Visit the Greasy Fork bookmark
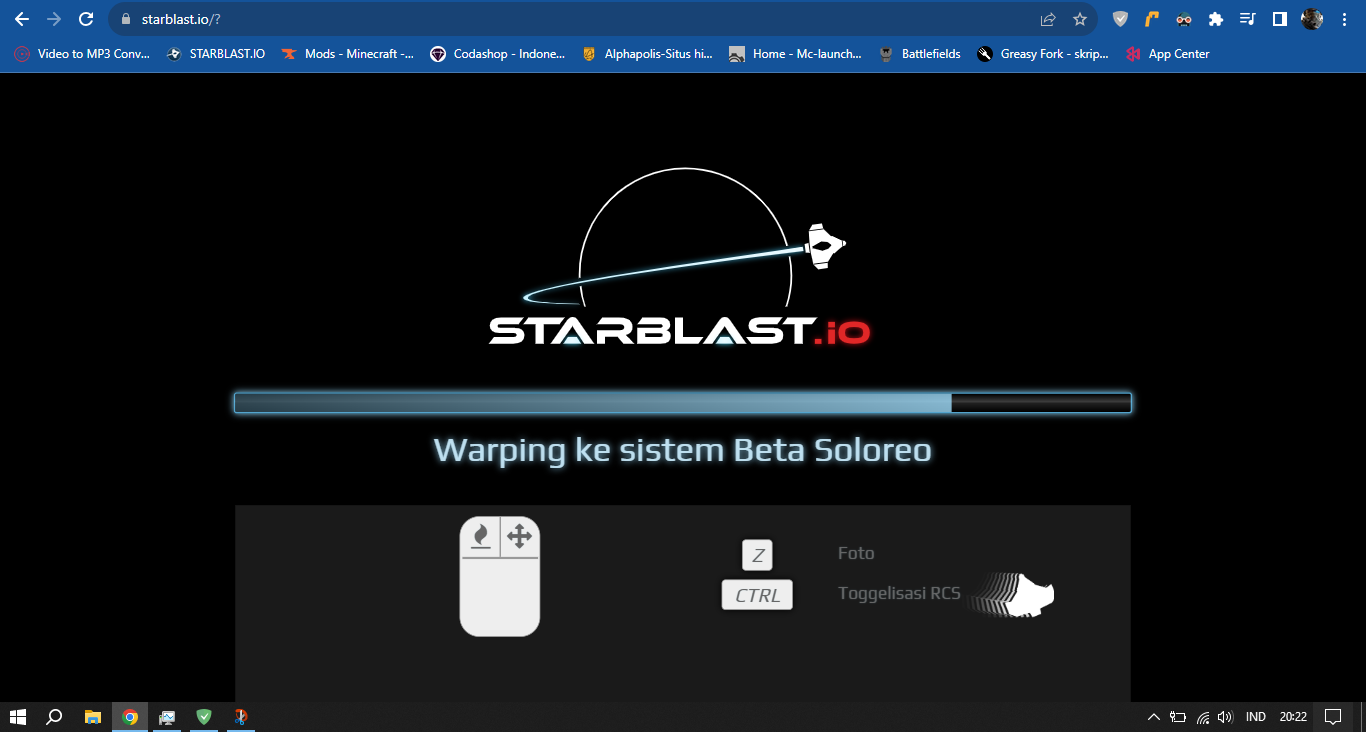Image resolution: width=1366 pixels, height=732 pixels. tap(1043, 54)
